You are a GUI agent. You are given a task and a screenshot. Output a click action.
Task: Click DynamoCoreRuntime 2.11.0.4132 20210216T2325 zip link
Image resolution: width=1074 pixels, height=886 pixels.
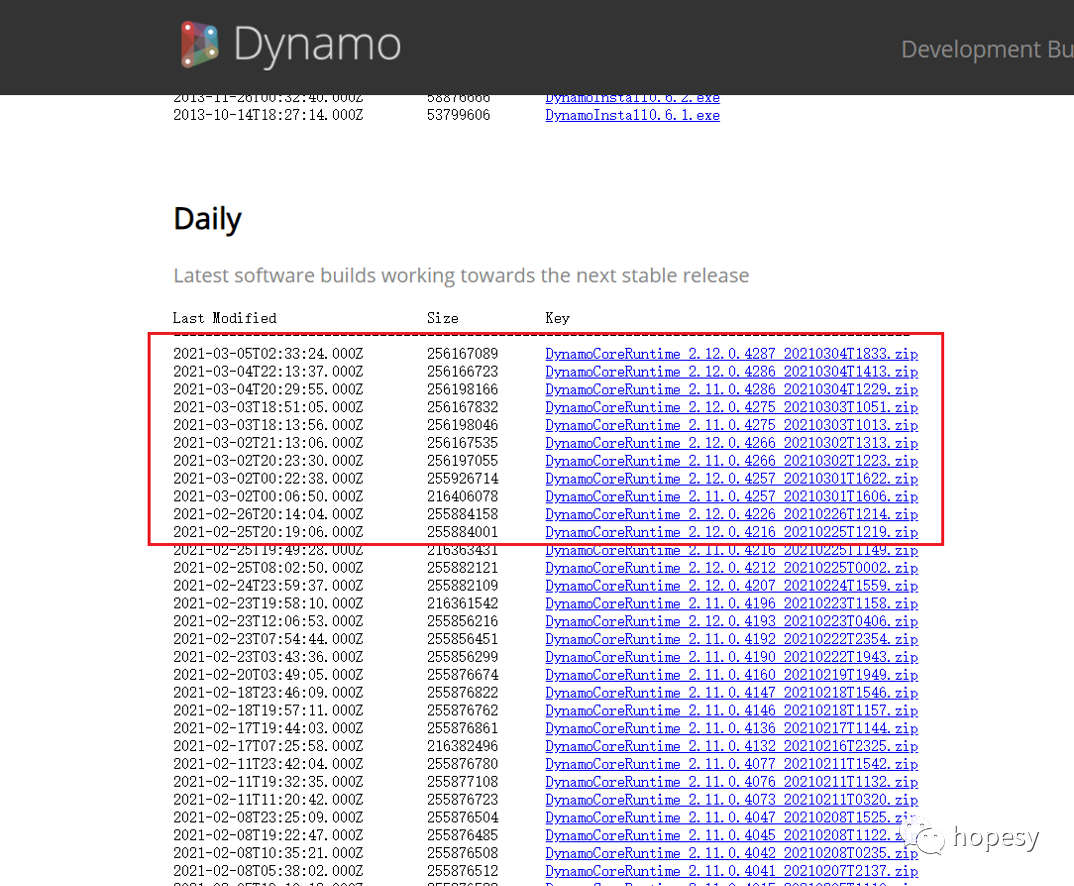pyautogui.click(x=731, y=746)
